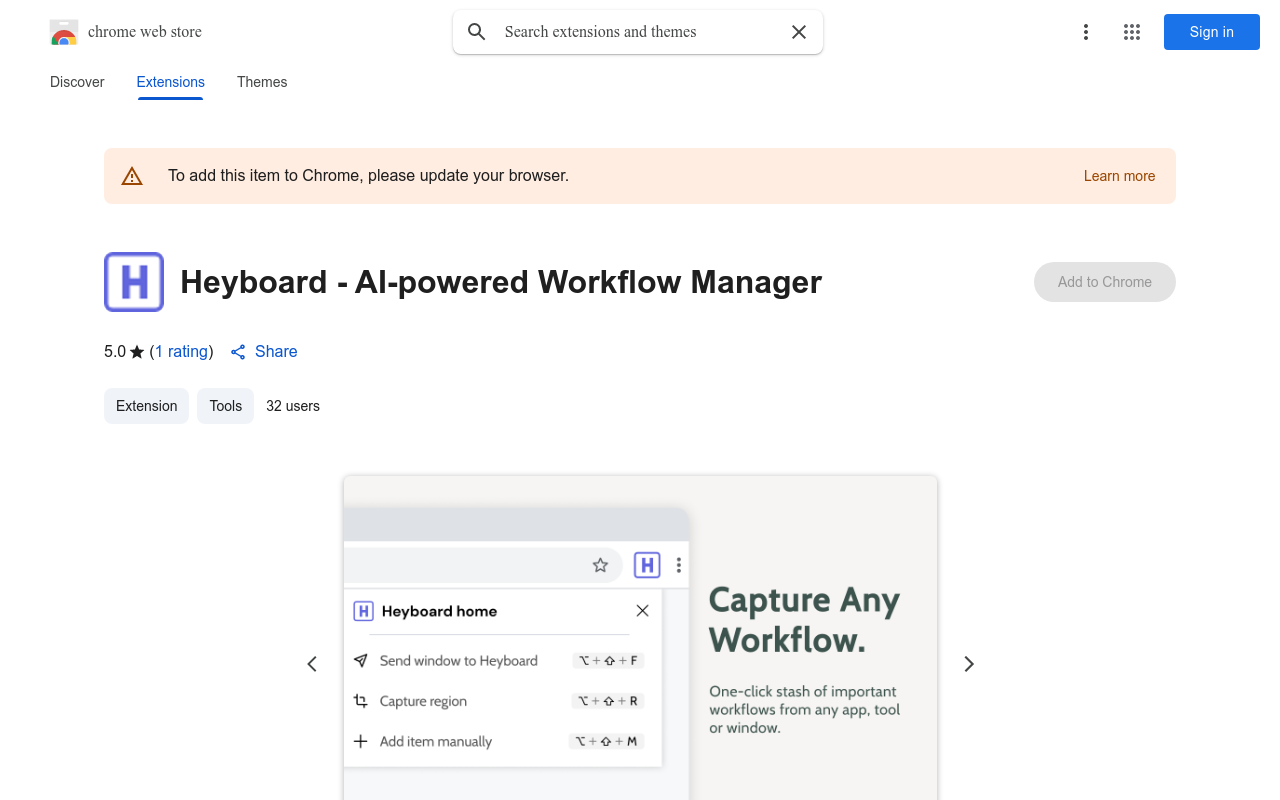Open the Learn more link
This screenshot has height=800, width=1280.
1119,176
